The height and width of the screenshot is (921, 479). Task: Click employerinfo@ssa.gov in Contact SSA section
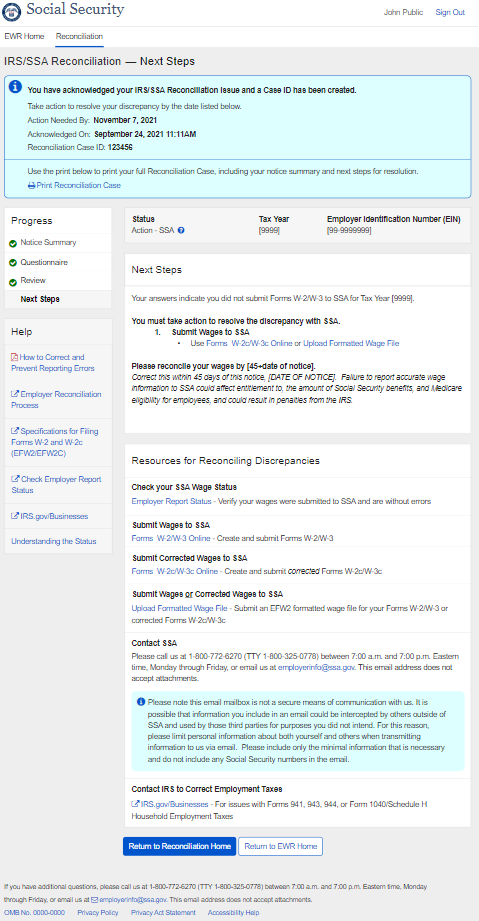[316, 668]
